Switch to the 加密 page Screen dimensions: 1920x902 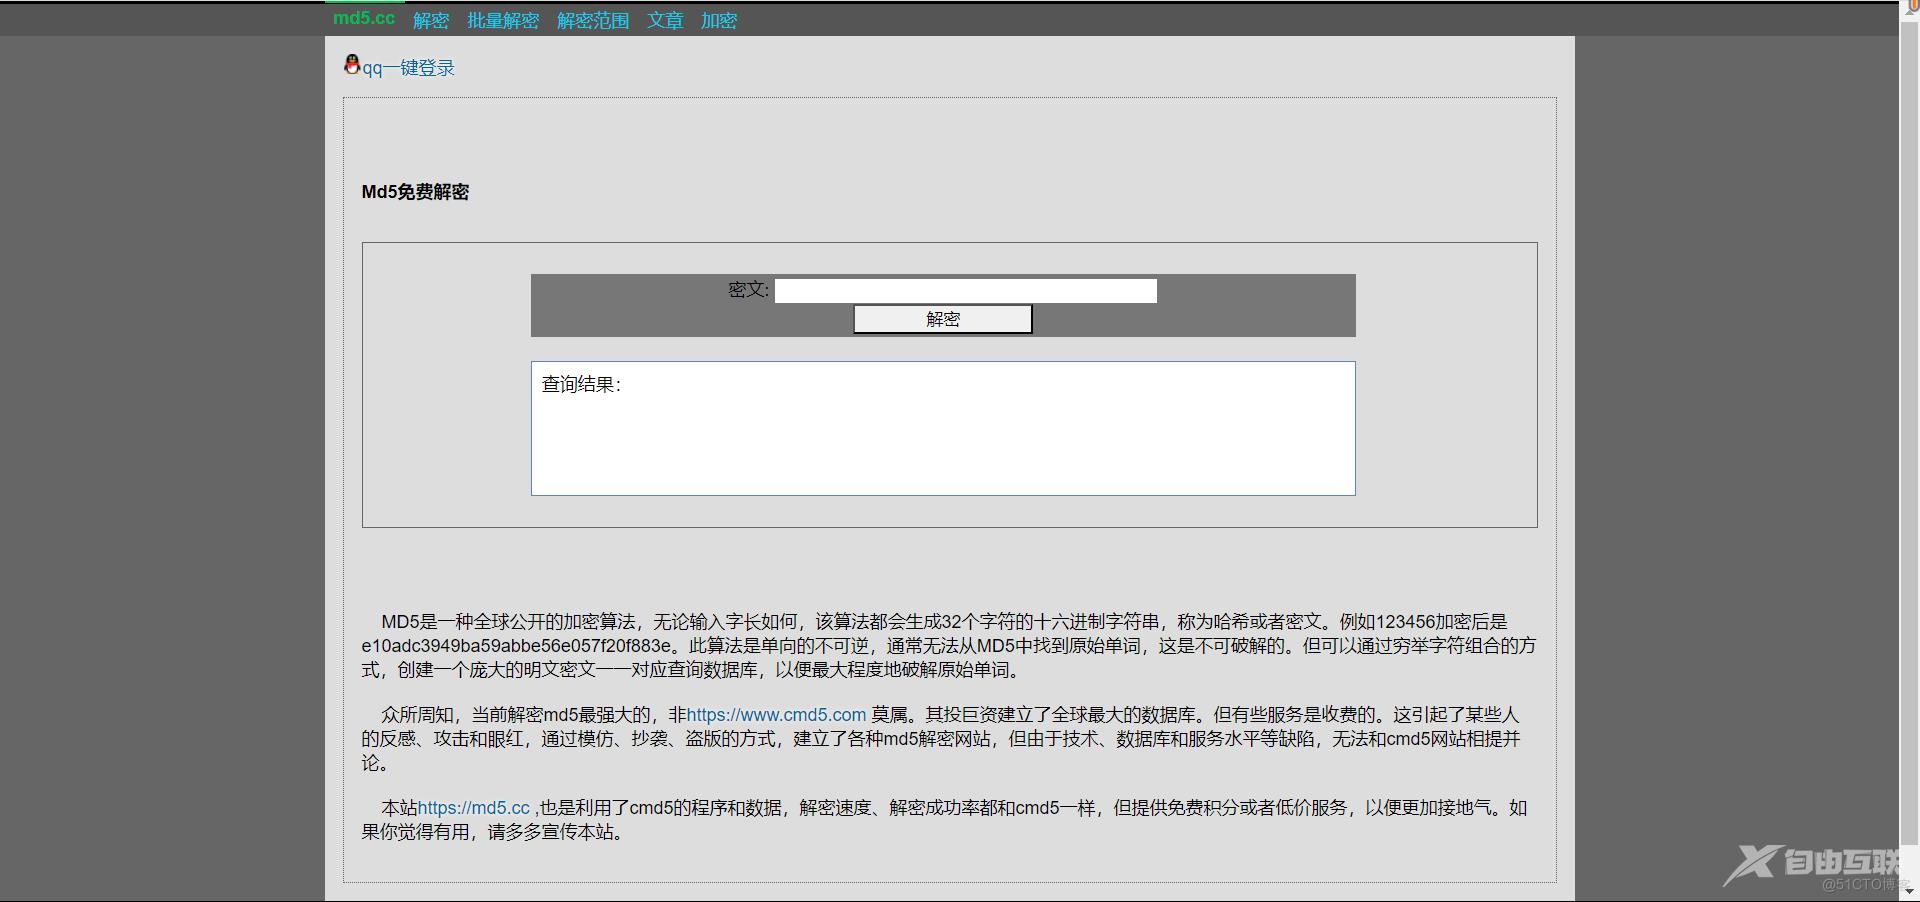click(x=719, y=20)
